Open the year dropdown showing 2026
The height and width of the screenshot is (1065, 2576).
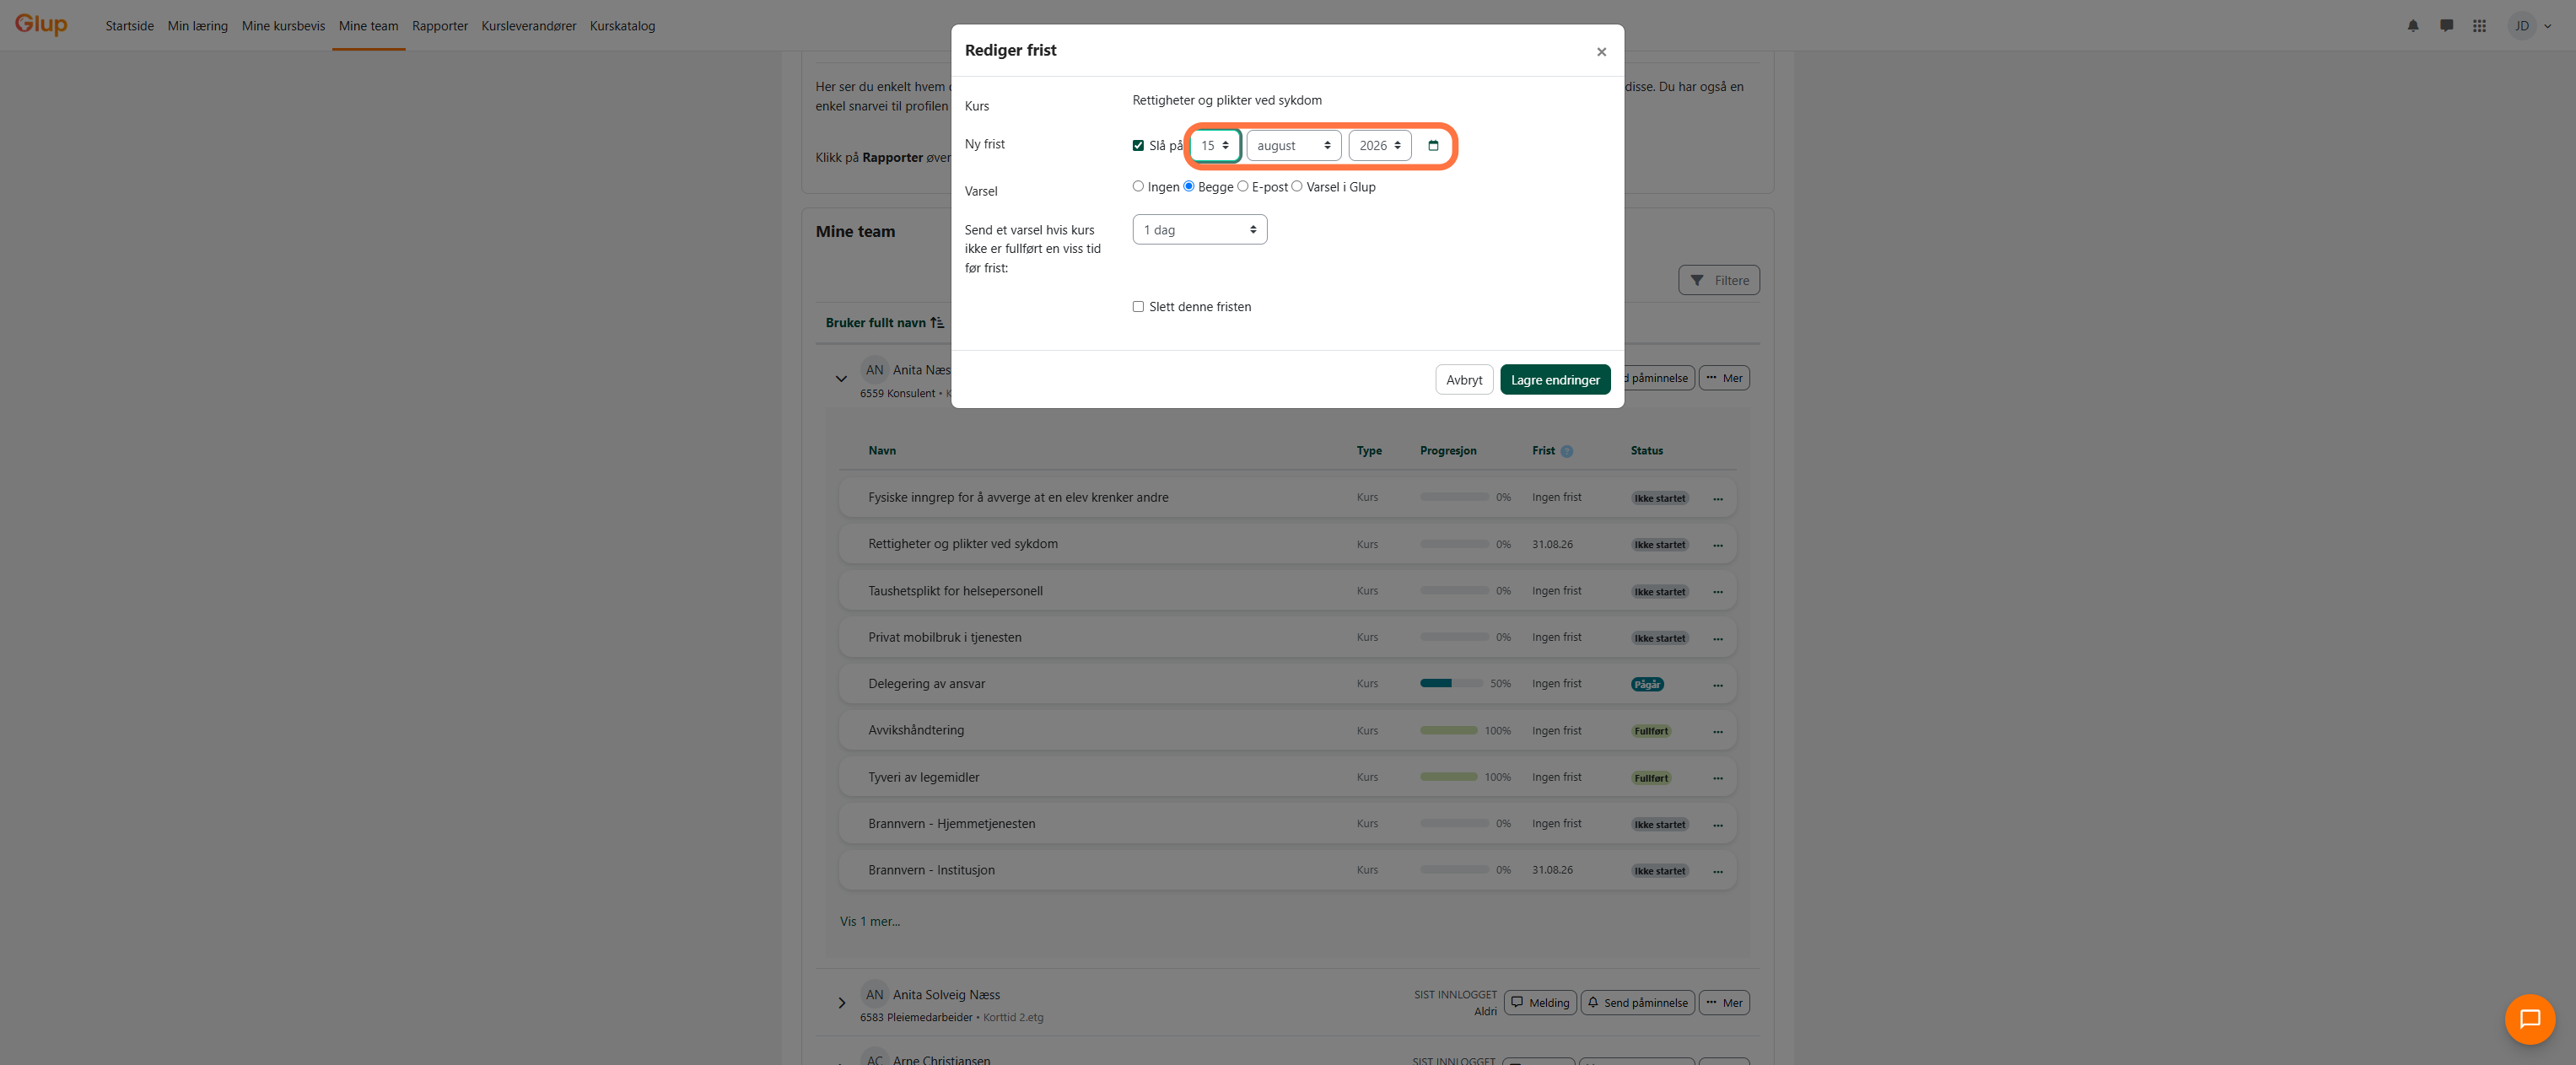(1379, 146)
